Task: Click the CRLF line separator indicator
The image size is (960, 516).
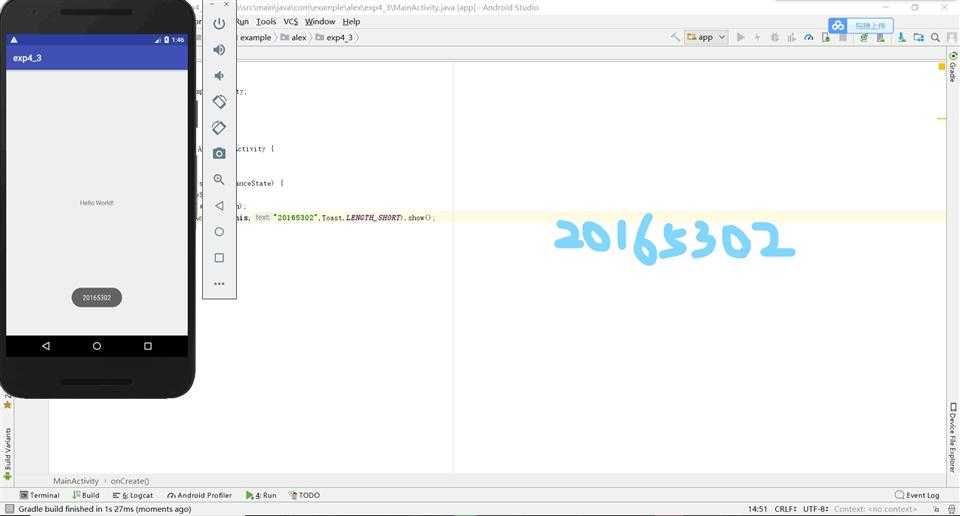Action: tap(786, 509)
